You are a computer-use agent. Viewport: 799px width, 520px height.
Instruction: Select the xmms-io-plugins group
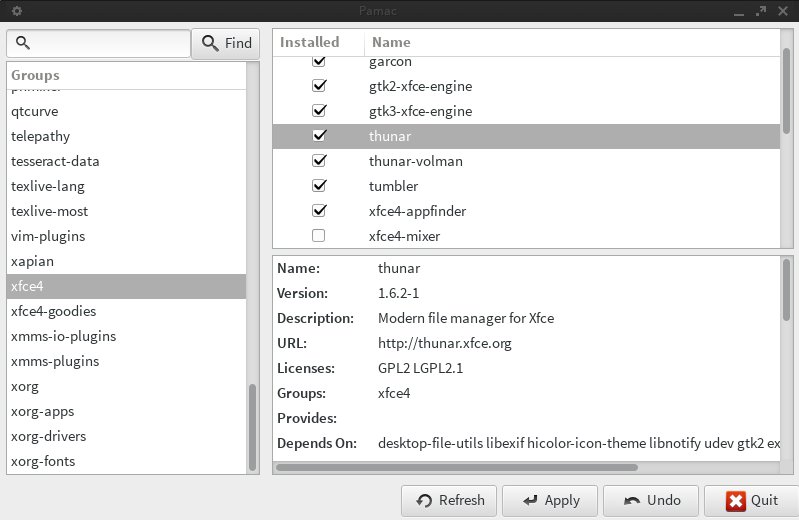[126, 336]
